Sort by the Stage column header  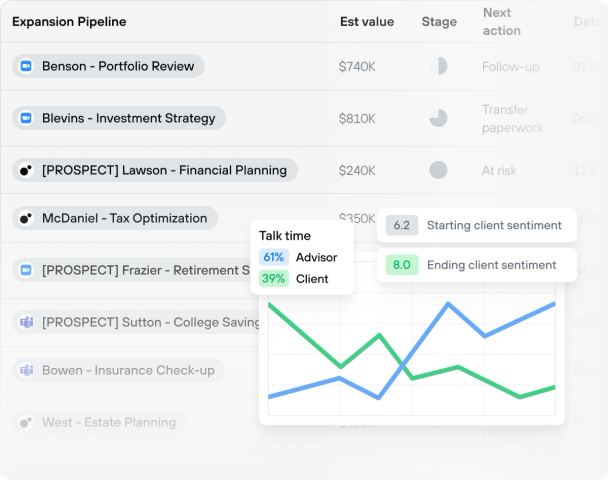(x=439, y=21)
